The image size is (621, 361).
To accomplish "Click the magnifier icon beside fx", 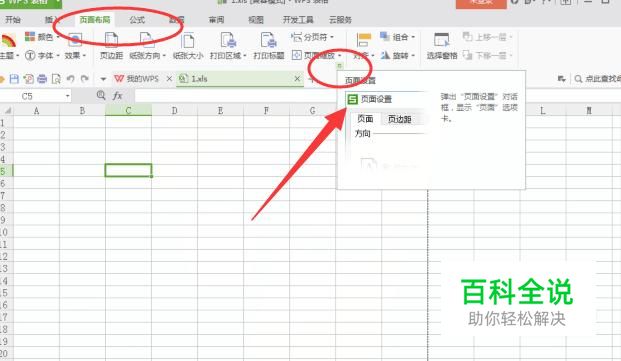I will pyautogui.click(x=101, y=95).
